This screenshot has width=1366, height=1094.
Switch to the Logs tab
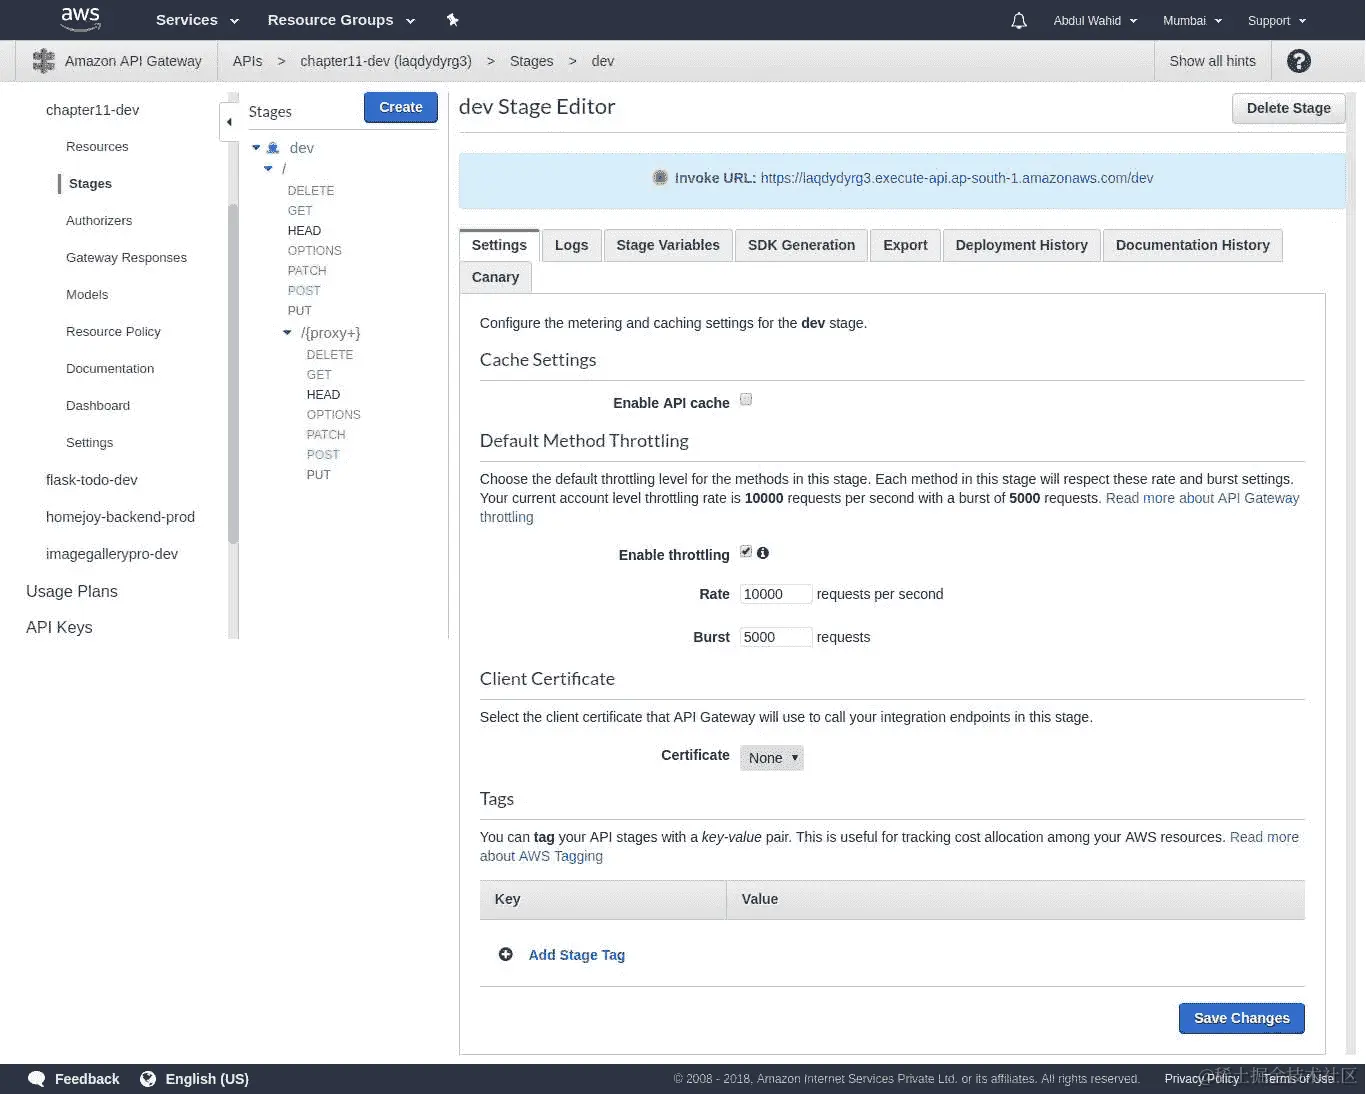[571, 245]
